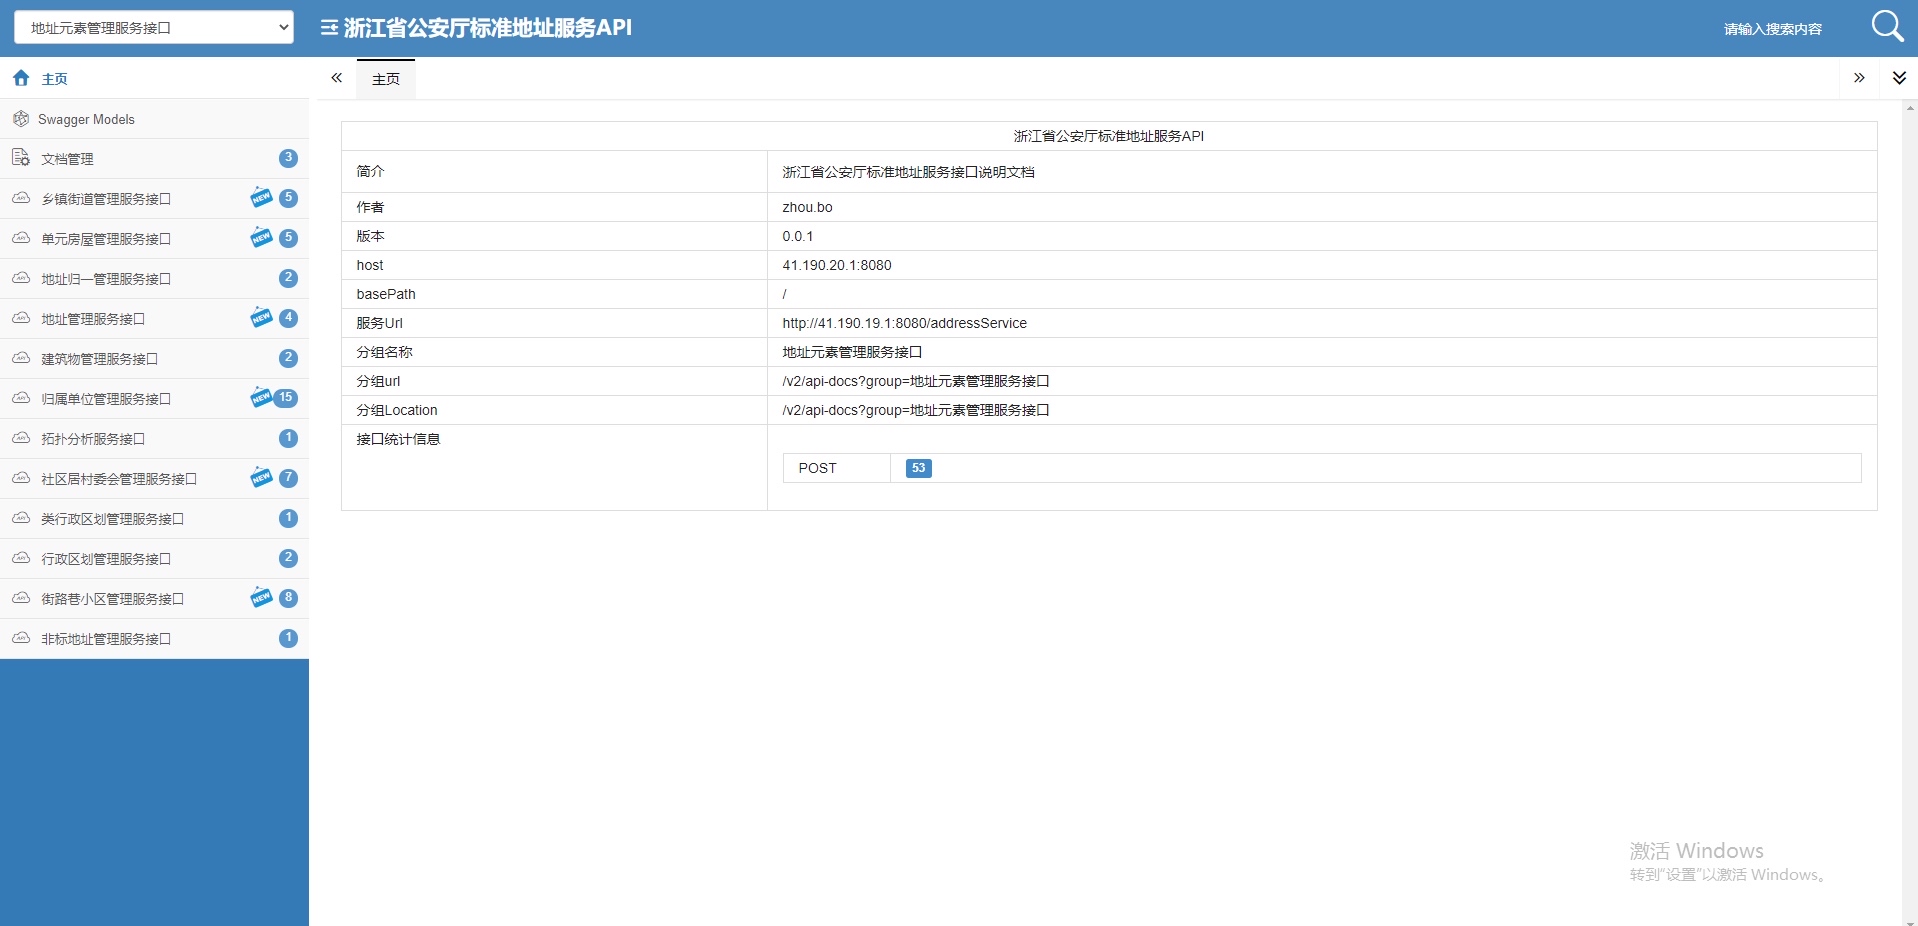Click the scrollbar up arrow on right edge
Screen dimensions: 1918x926
tap(1910, 107)
